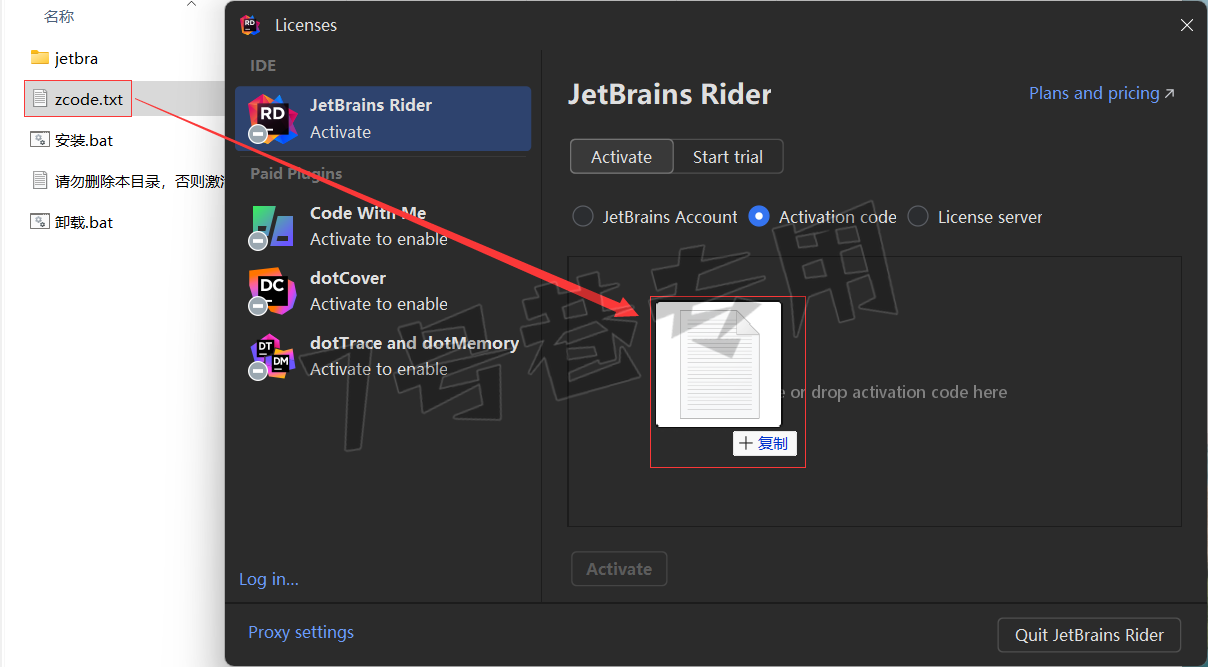1208x667 pixels.
Task: Click the 请勿删除本目录 text file icon
Action: (x=40, y=181)
